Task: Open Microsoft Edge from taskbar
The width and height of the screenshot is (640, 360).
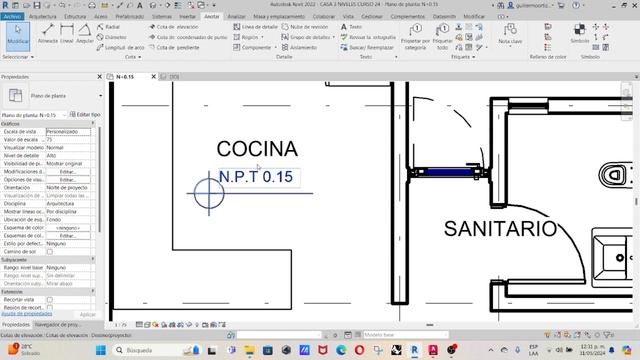Action: pos(341,350)
